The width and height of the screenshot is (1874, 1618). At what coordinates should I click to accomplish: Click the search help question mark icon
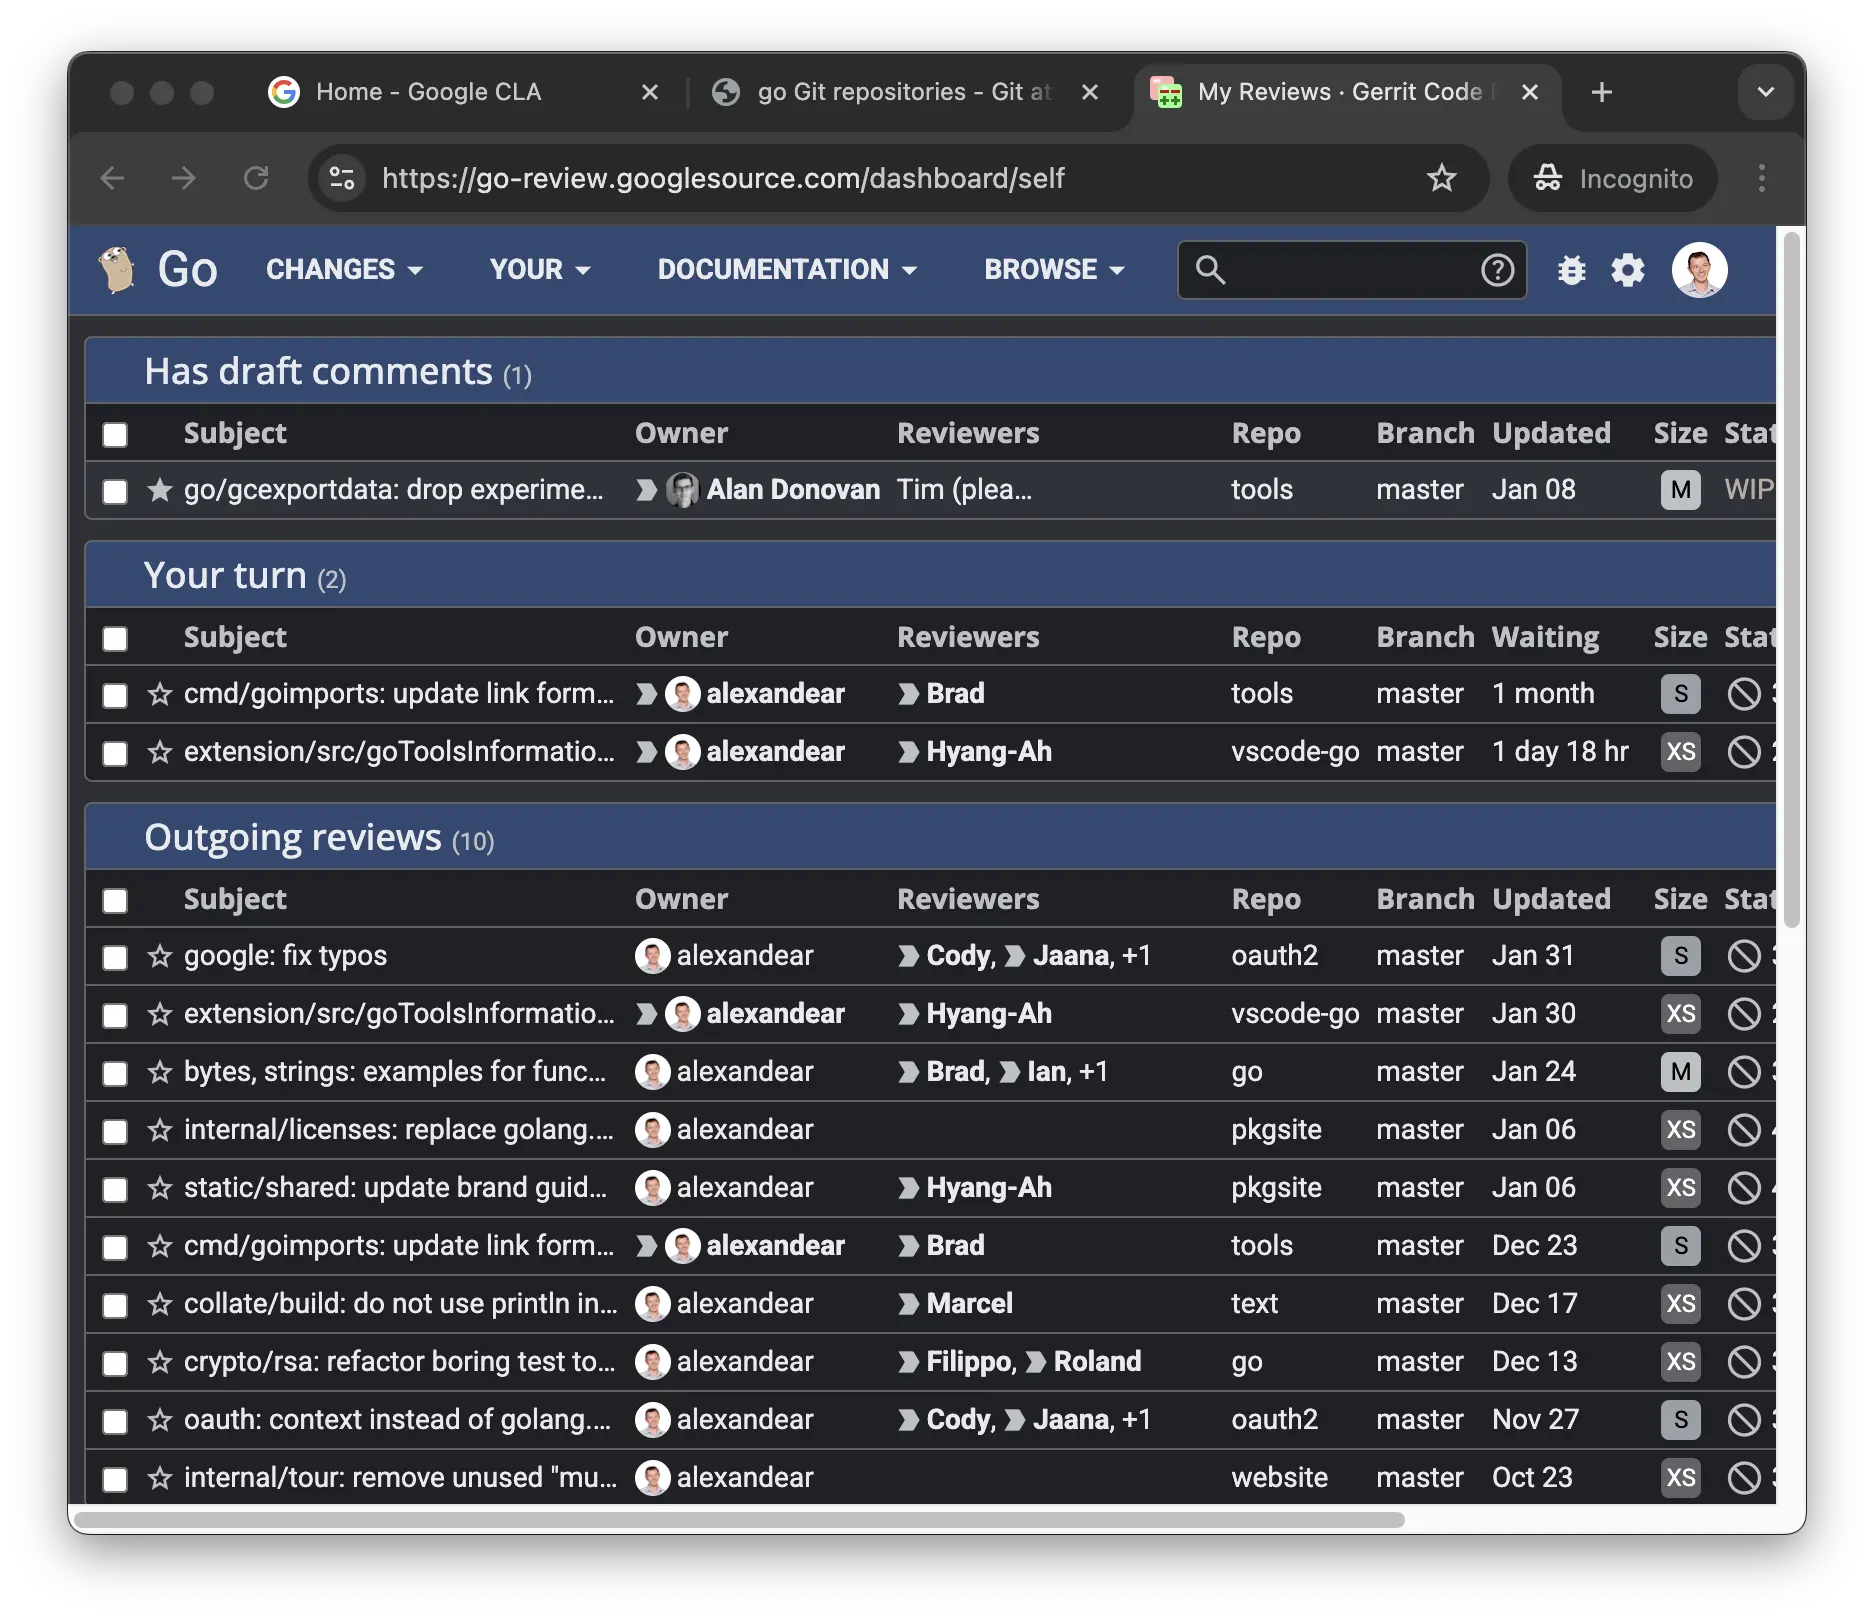(1497, 270)
